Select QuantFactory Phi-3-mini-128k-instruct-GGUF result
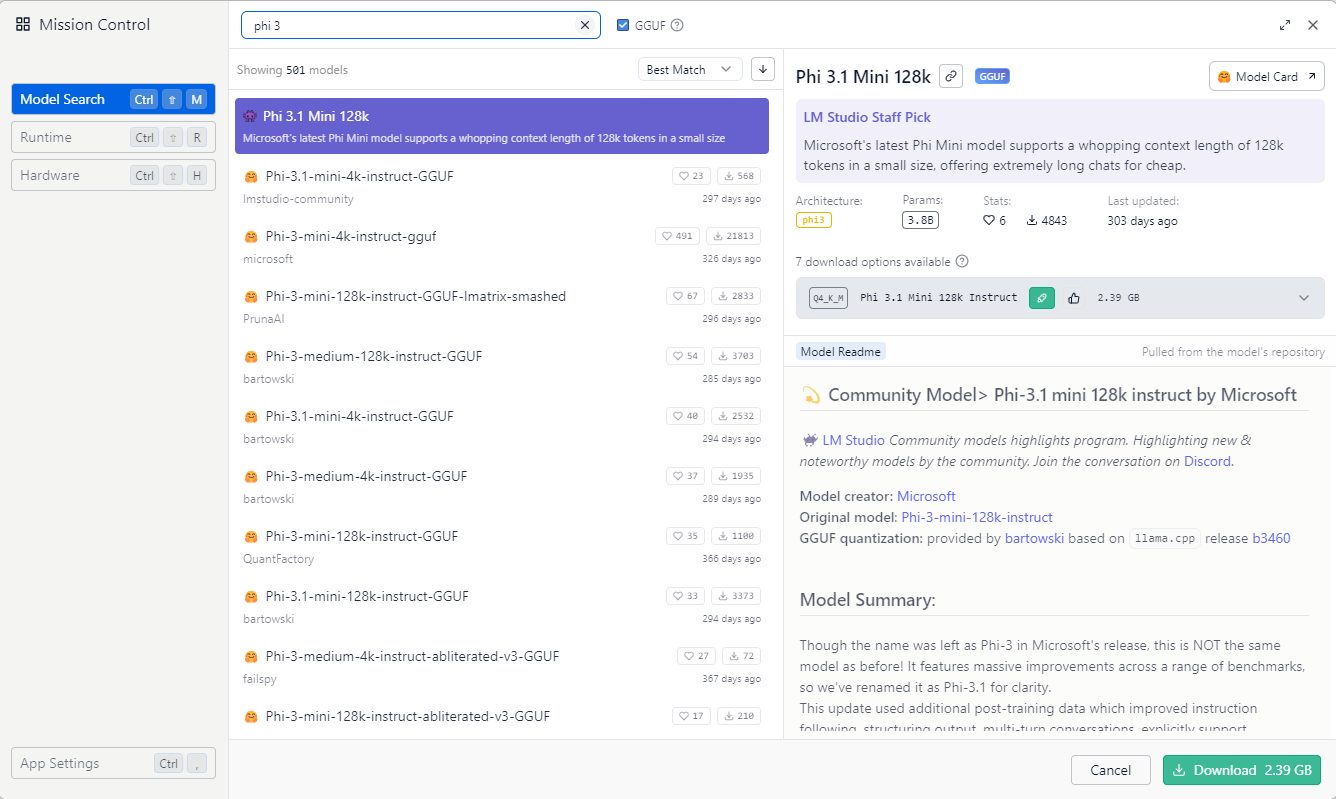This screenshot has height=799, width=1336. (x=502, y=546)
